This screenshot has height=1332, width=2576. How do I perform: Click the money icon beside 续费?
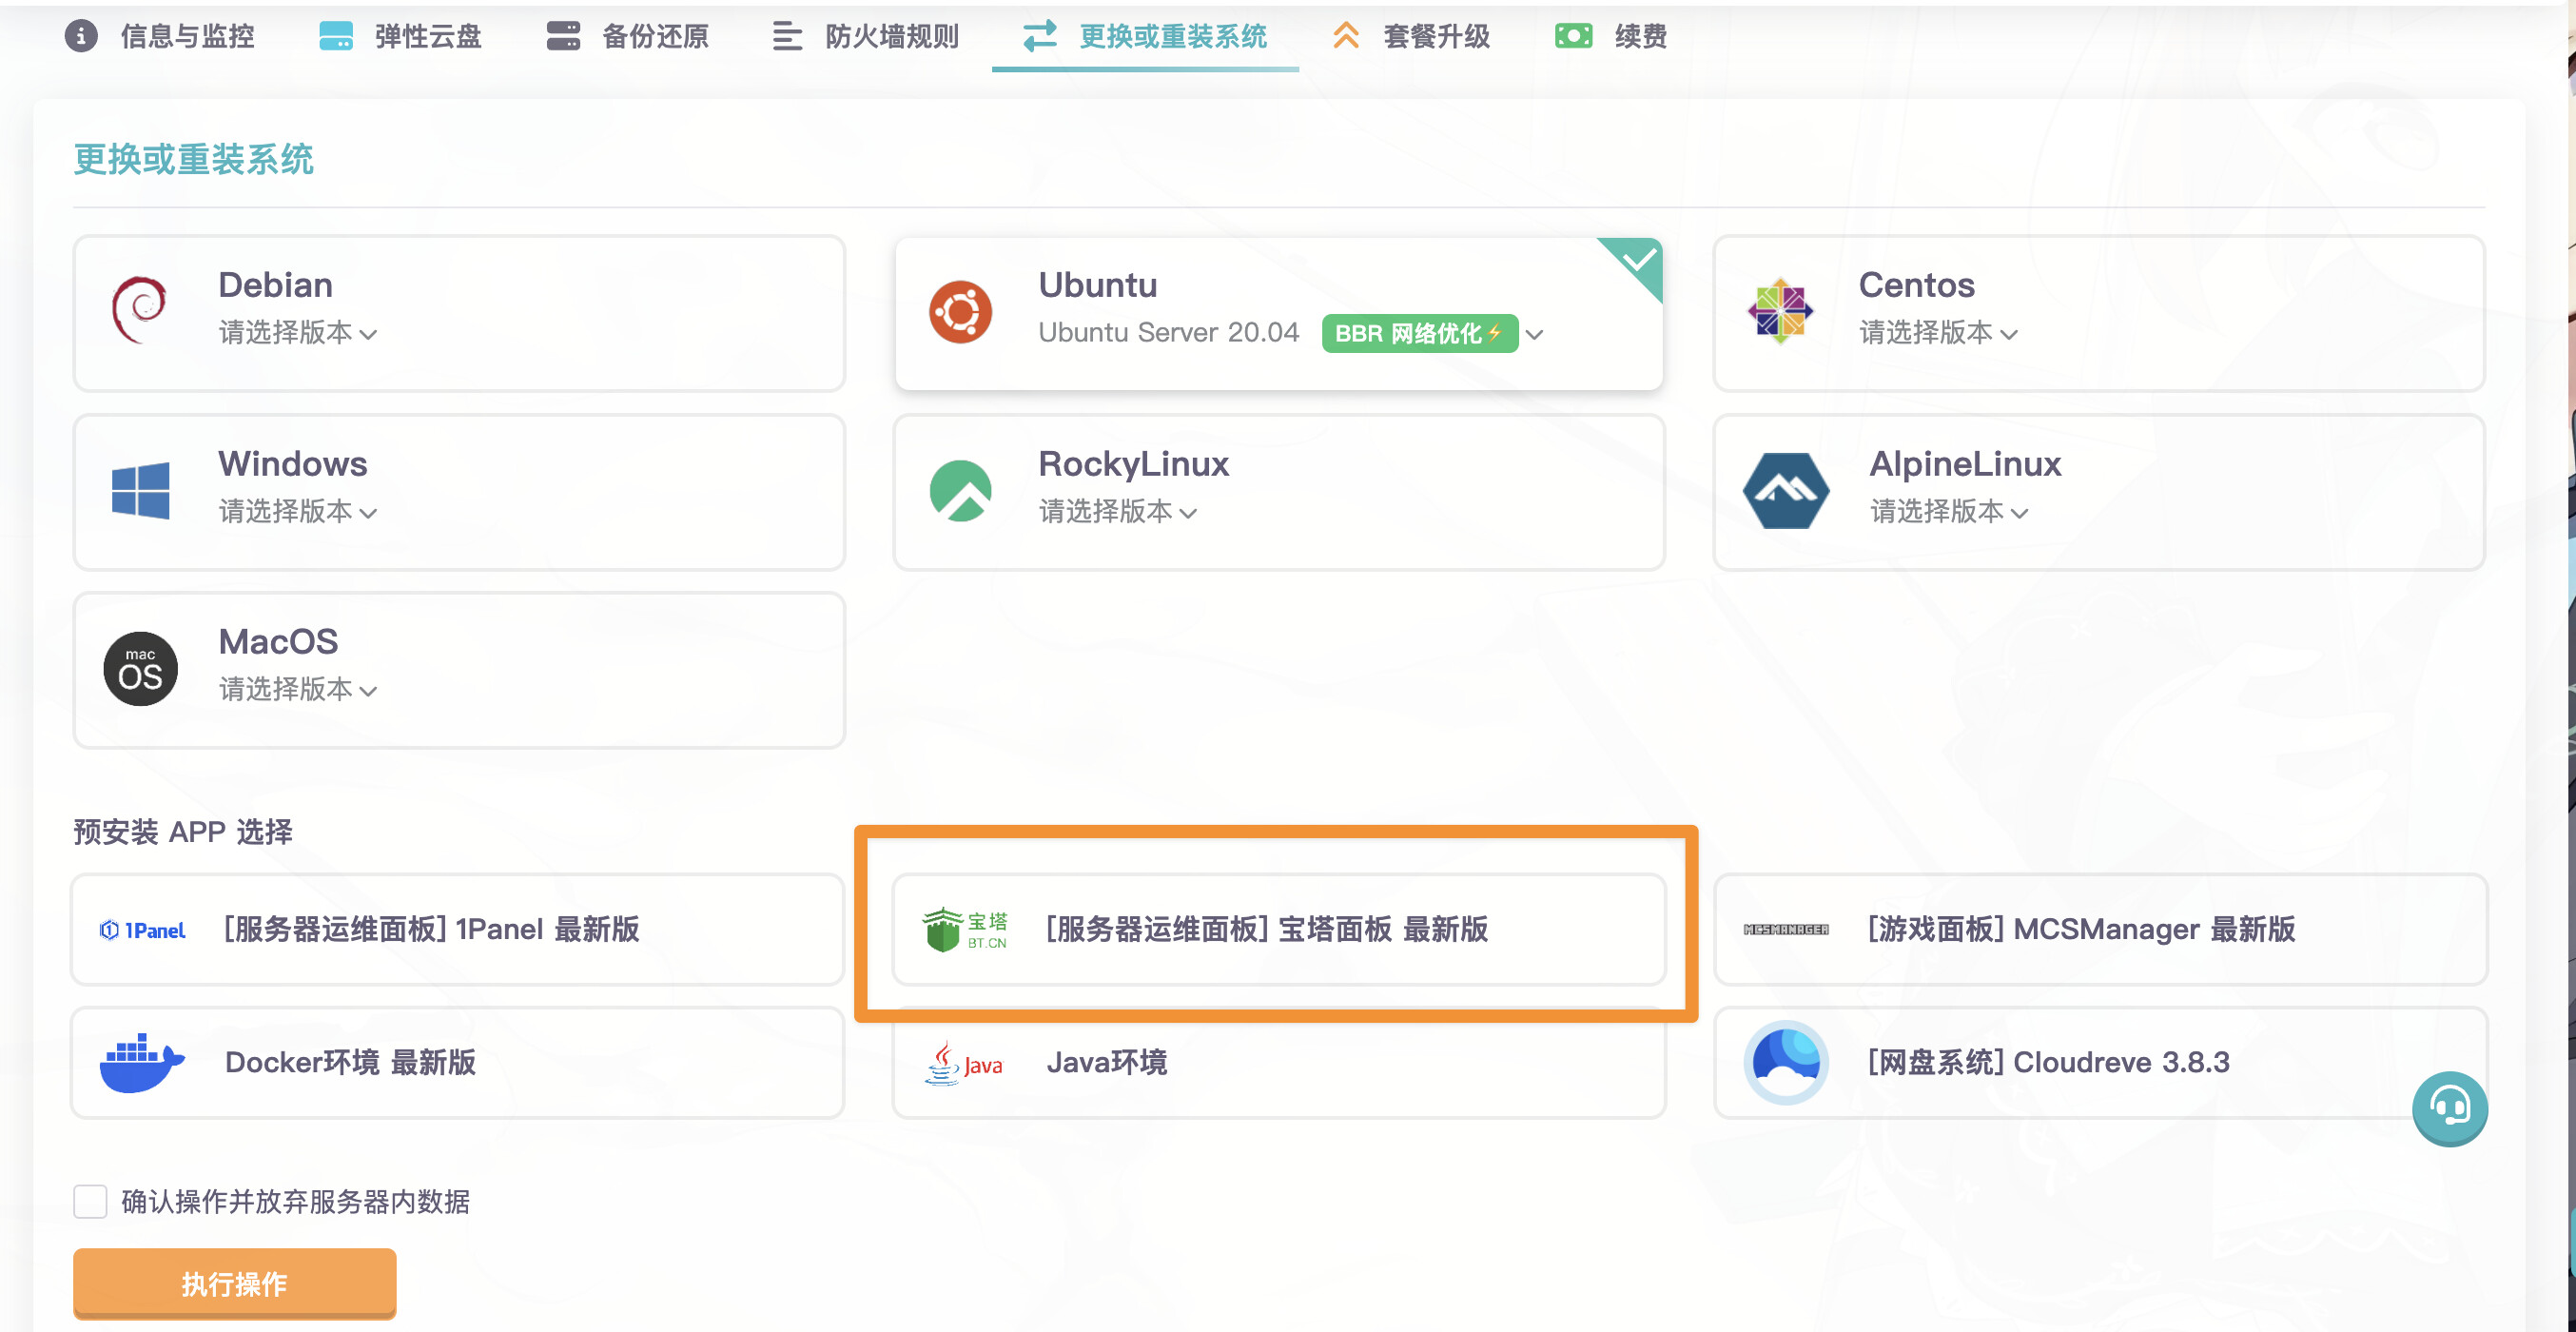tap(1573, 36)
